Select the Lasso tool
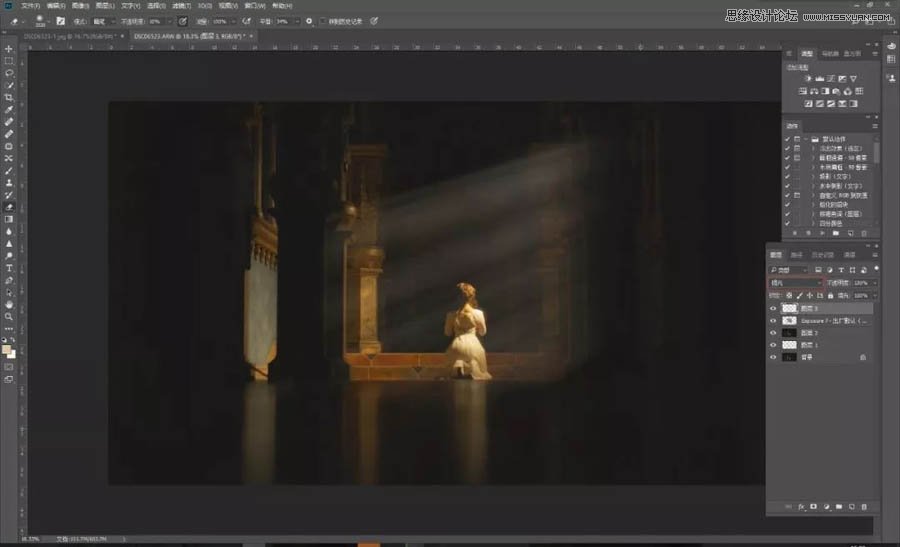900x547 pixels. click(x=9, y=73)
